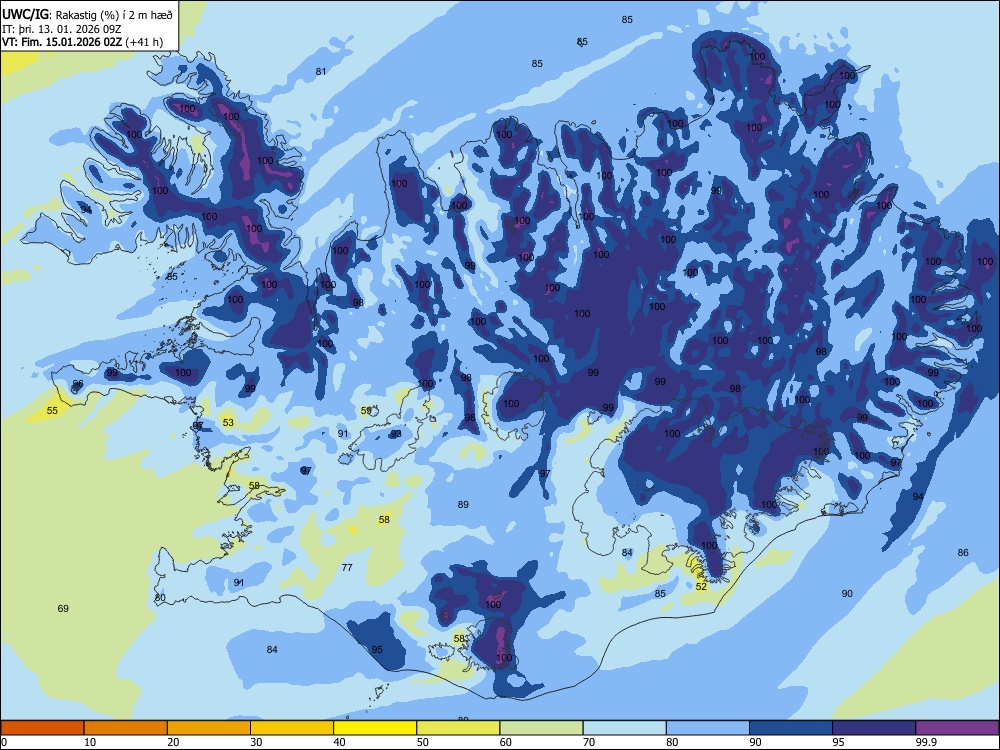The image size is (1000, 750).
Task: Click the '81' humidity value on the map
Action: pyautogui.click(x=321, y=71)
